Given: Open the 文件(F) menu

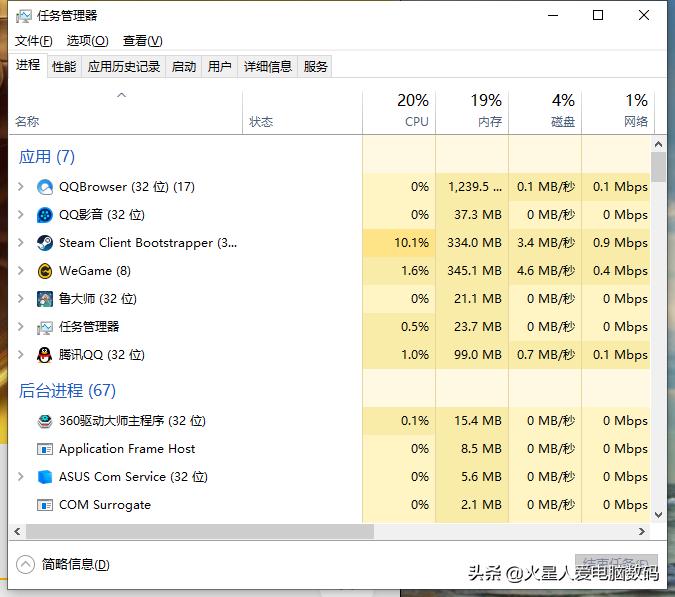Looking at the screenshot, I should point(34,41).
